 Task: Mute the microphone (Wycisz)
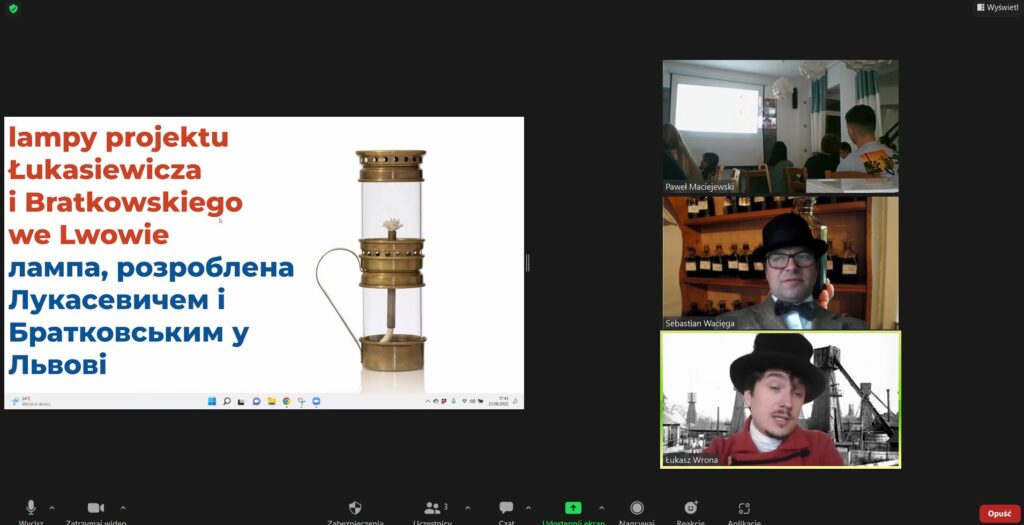(31, 508)
